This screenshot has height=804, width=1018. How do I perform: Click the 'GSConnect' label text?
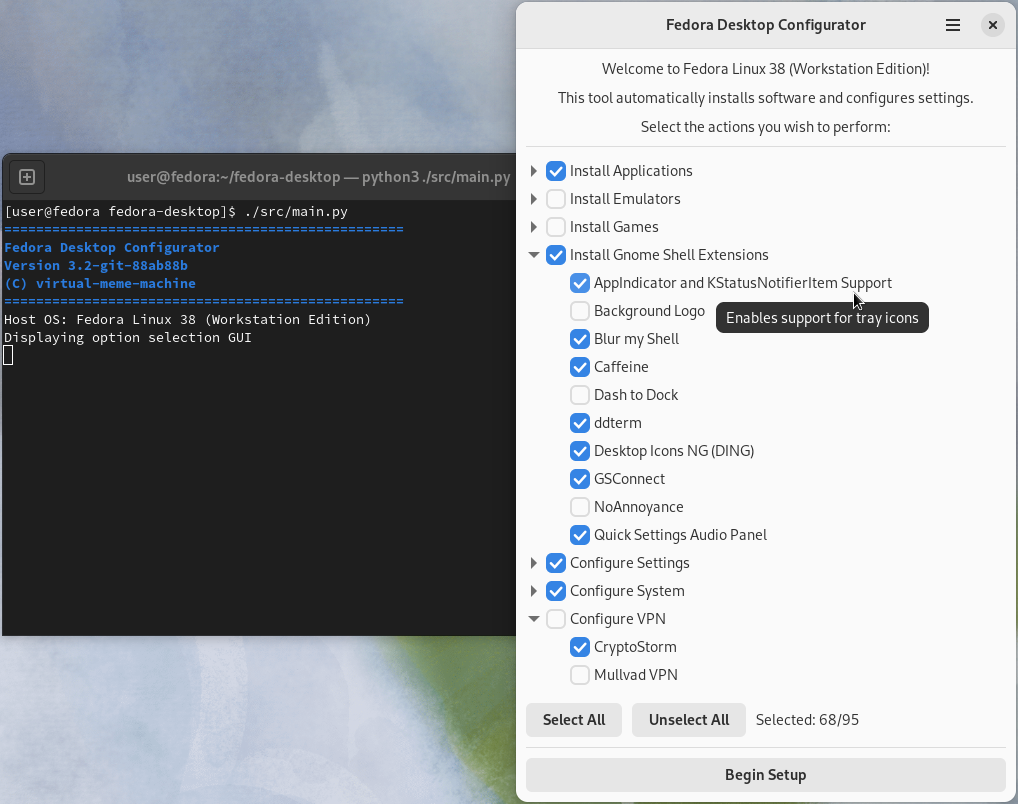pos(629,479)
